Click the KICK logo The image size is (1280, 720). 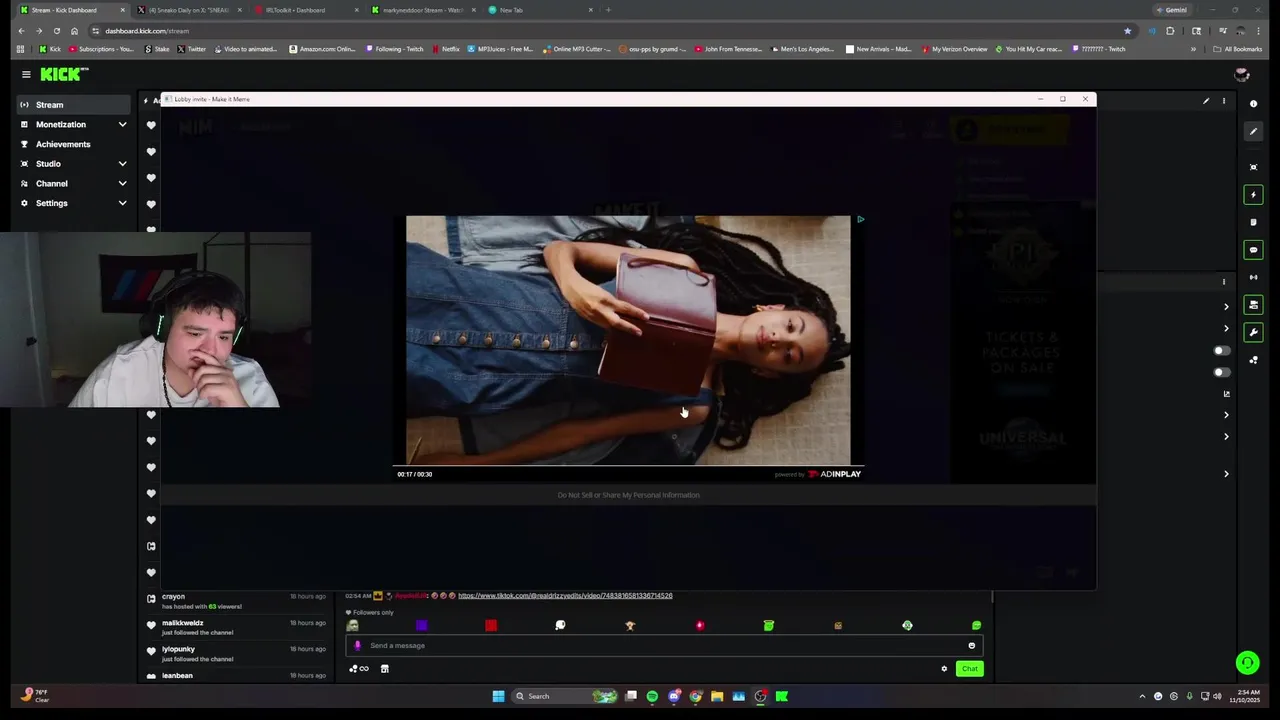point(64,74)
